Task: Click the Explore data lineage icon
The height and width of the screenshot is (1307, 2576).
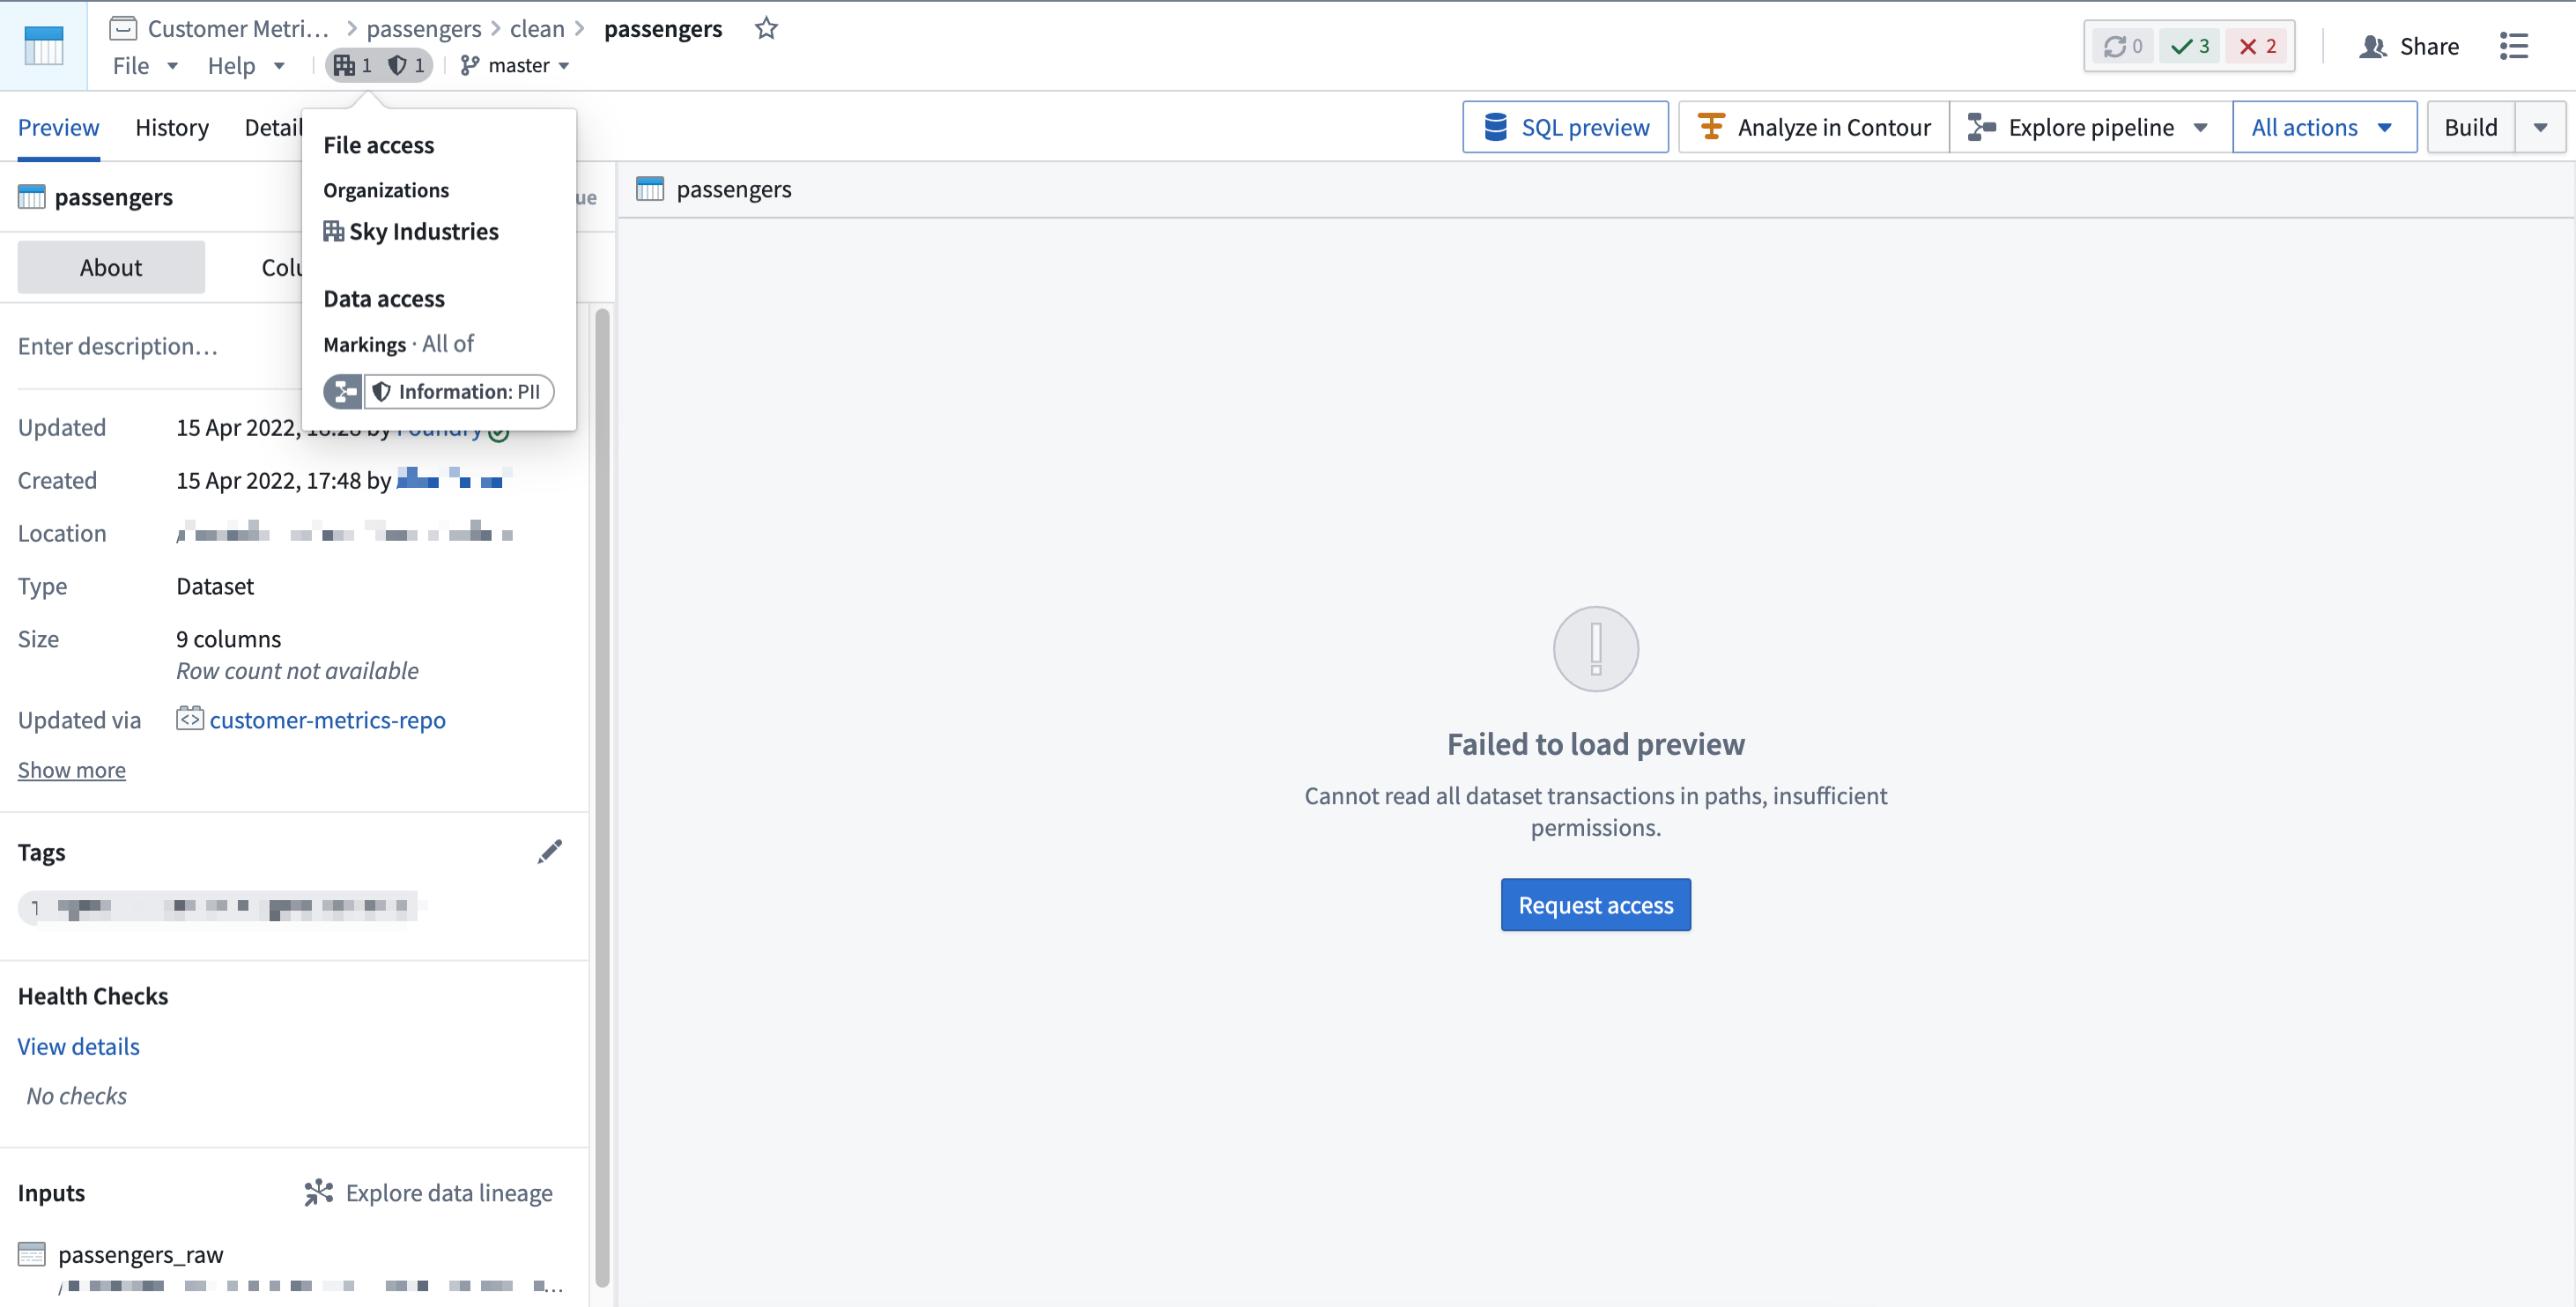Action: point(317,1192)
